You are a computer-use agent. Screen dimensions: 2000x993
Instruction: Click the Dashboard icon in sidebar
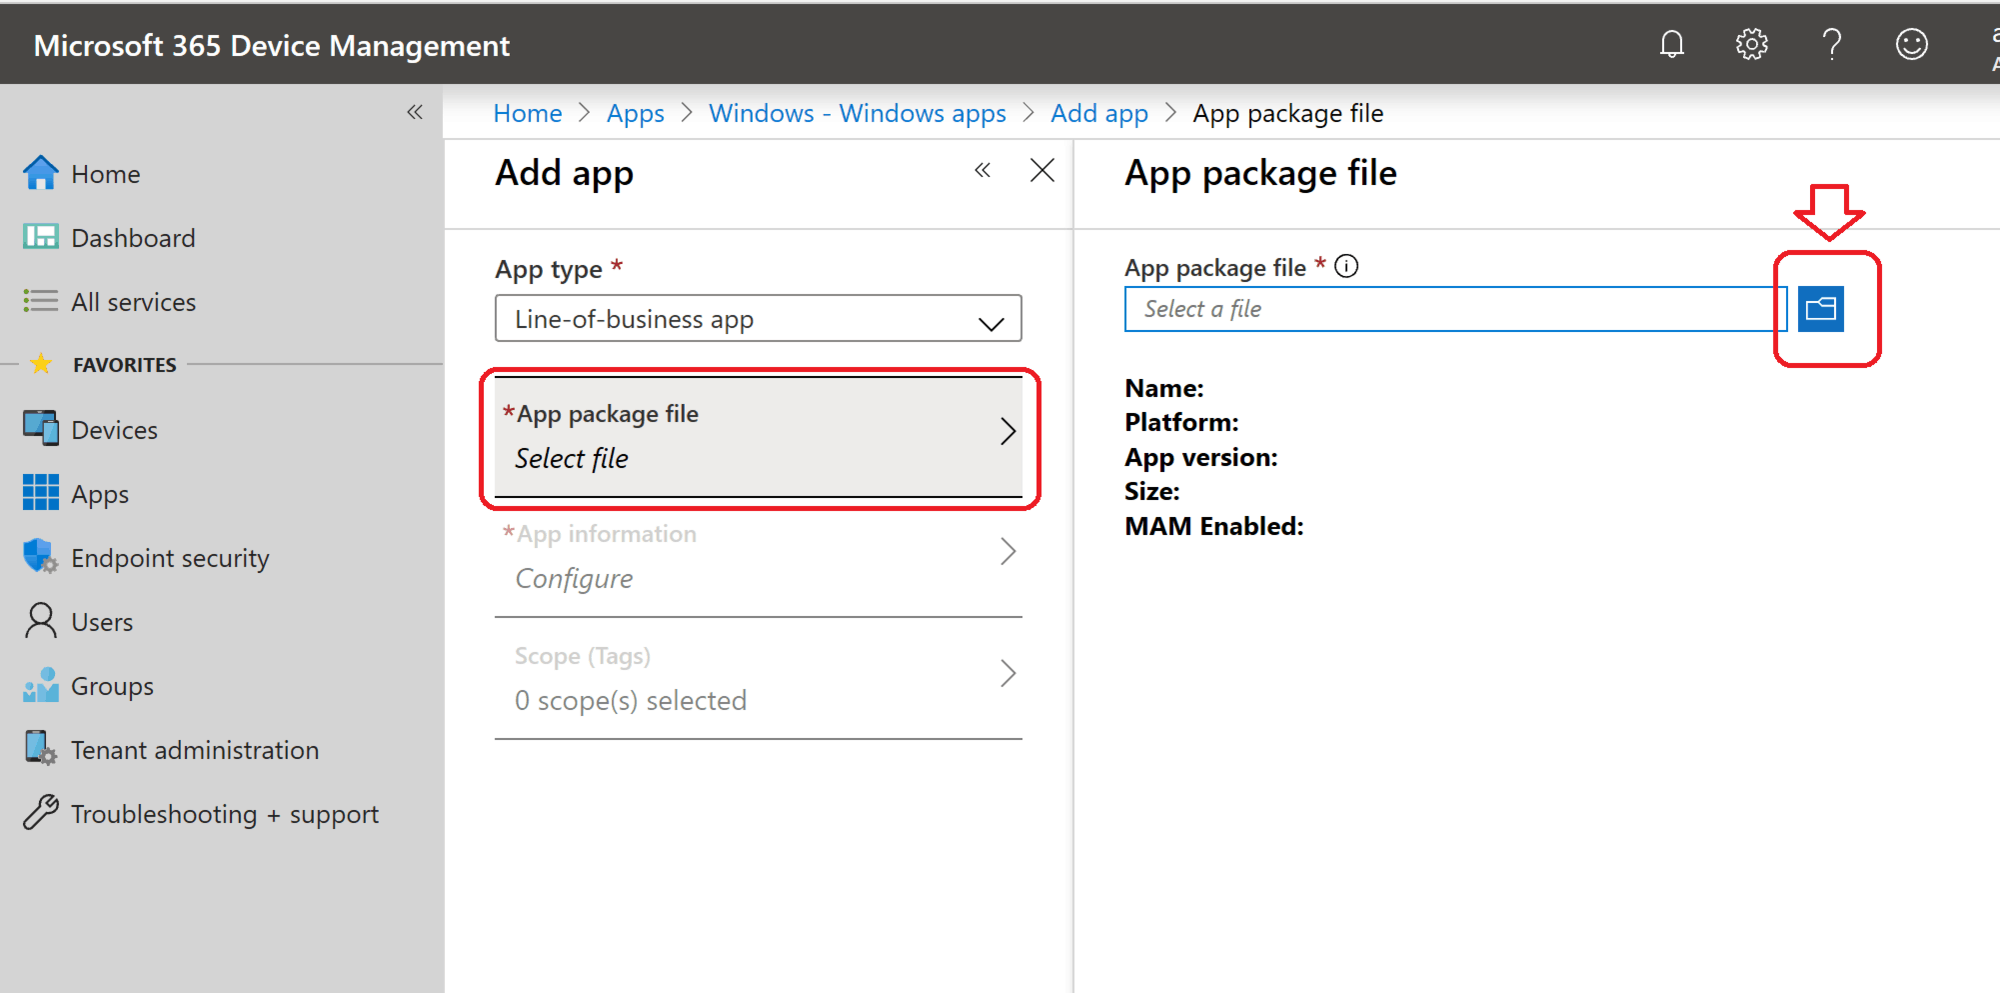pos(41,237)
